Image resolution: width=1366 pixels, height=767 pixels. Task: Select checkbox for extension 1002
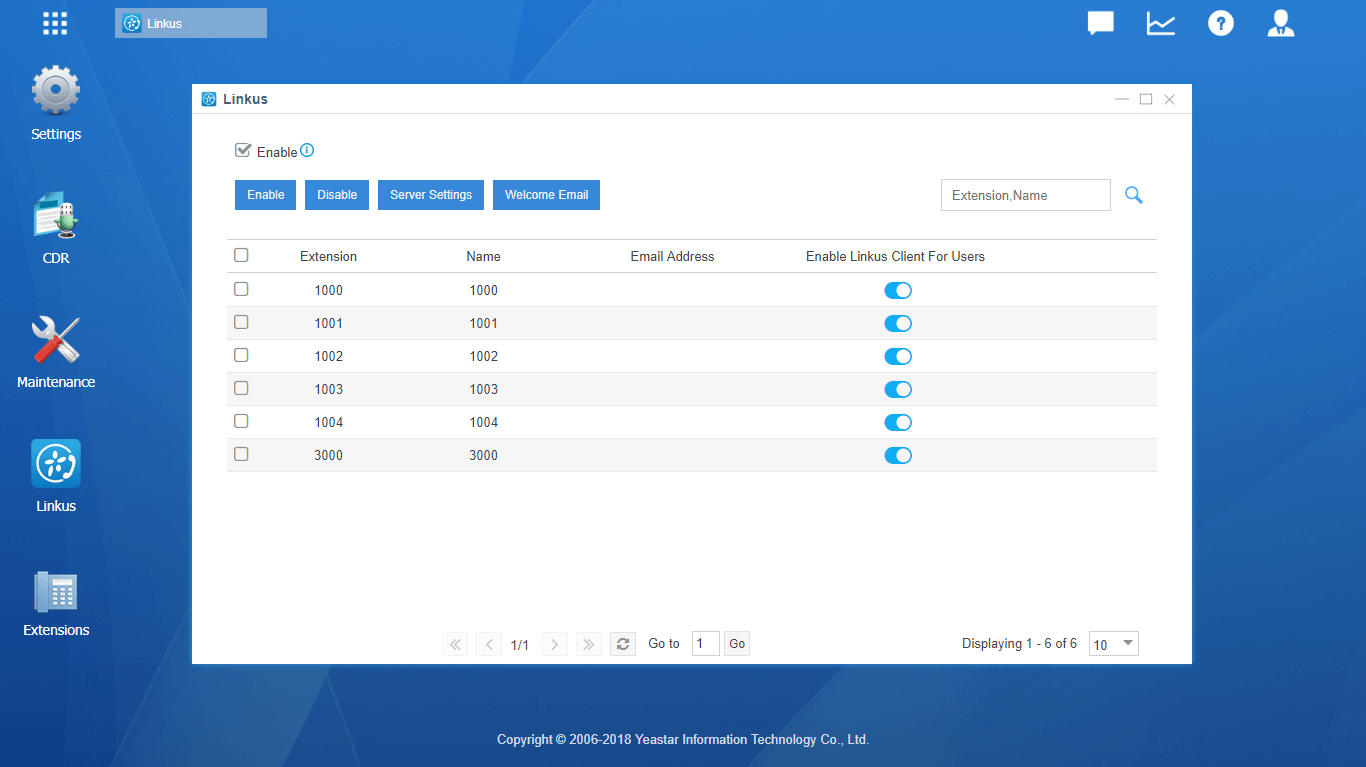point(241,355)
